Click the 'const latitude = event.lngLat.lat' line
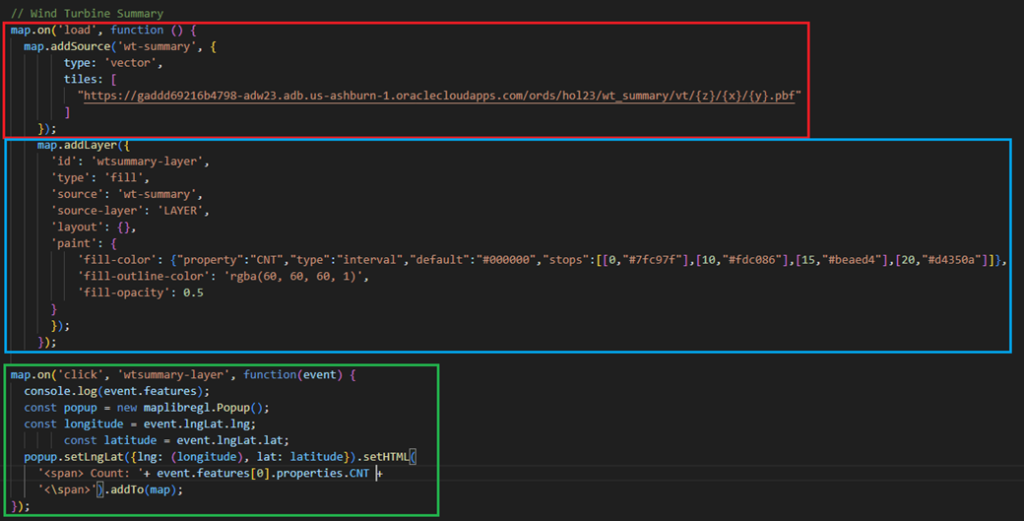 coord(176,440)
